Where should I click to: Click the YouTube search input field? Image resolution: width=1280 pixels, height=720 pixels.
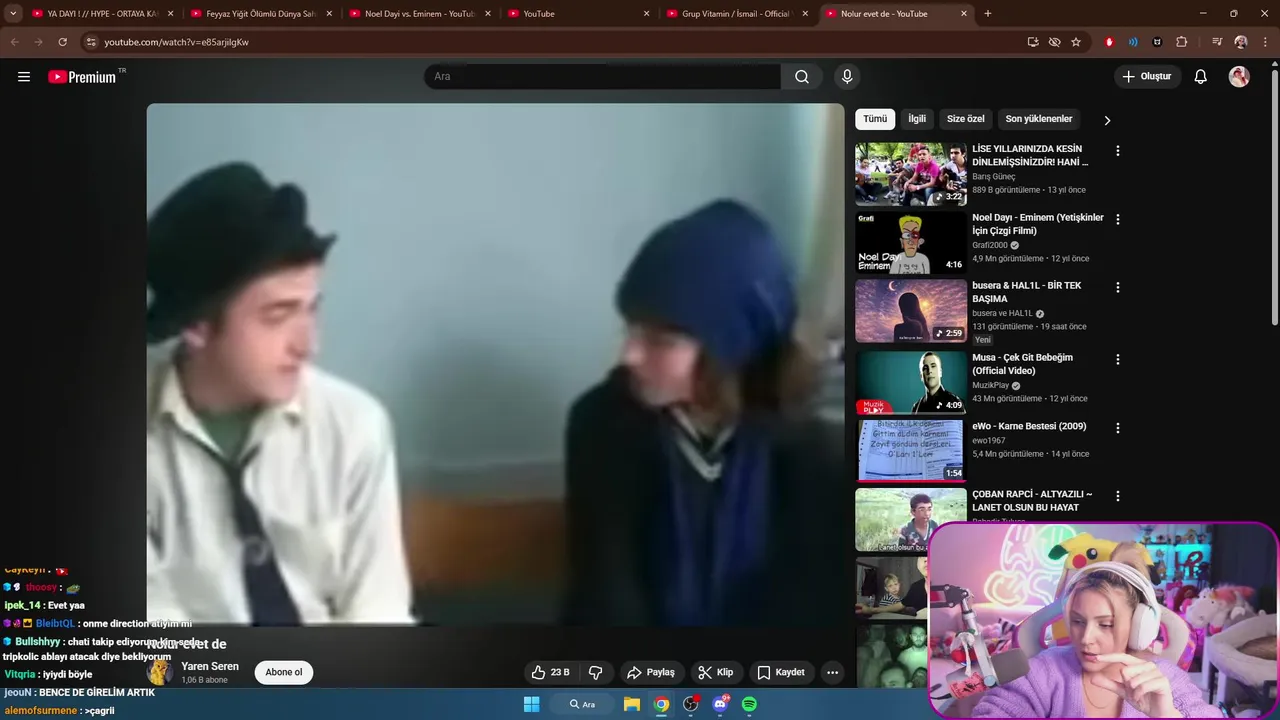pyautogui.click(x=603, y=77)
